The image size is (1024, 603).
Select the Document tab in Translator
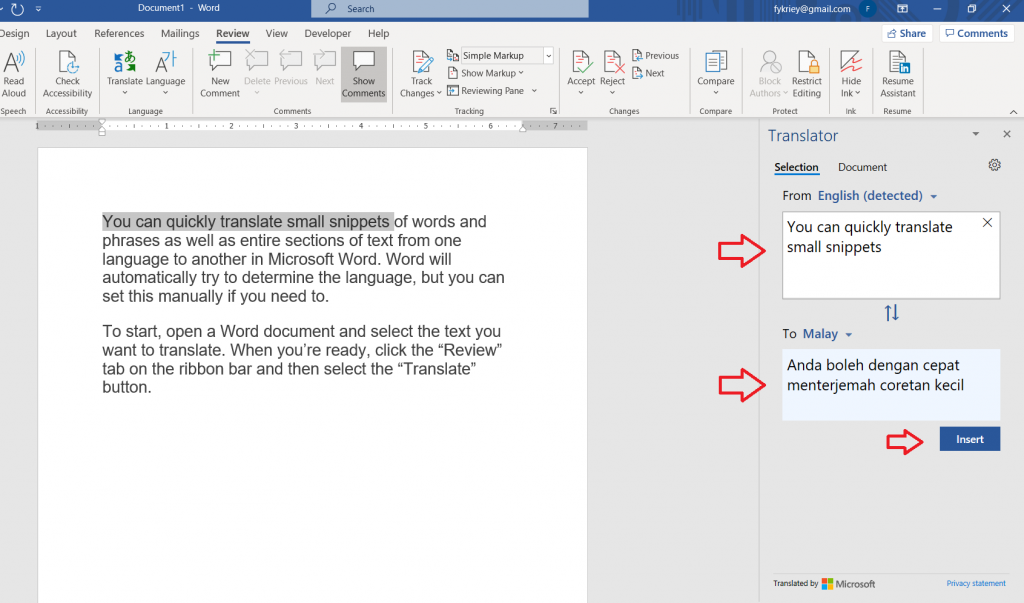[862, 167]
